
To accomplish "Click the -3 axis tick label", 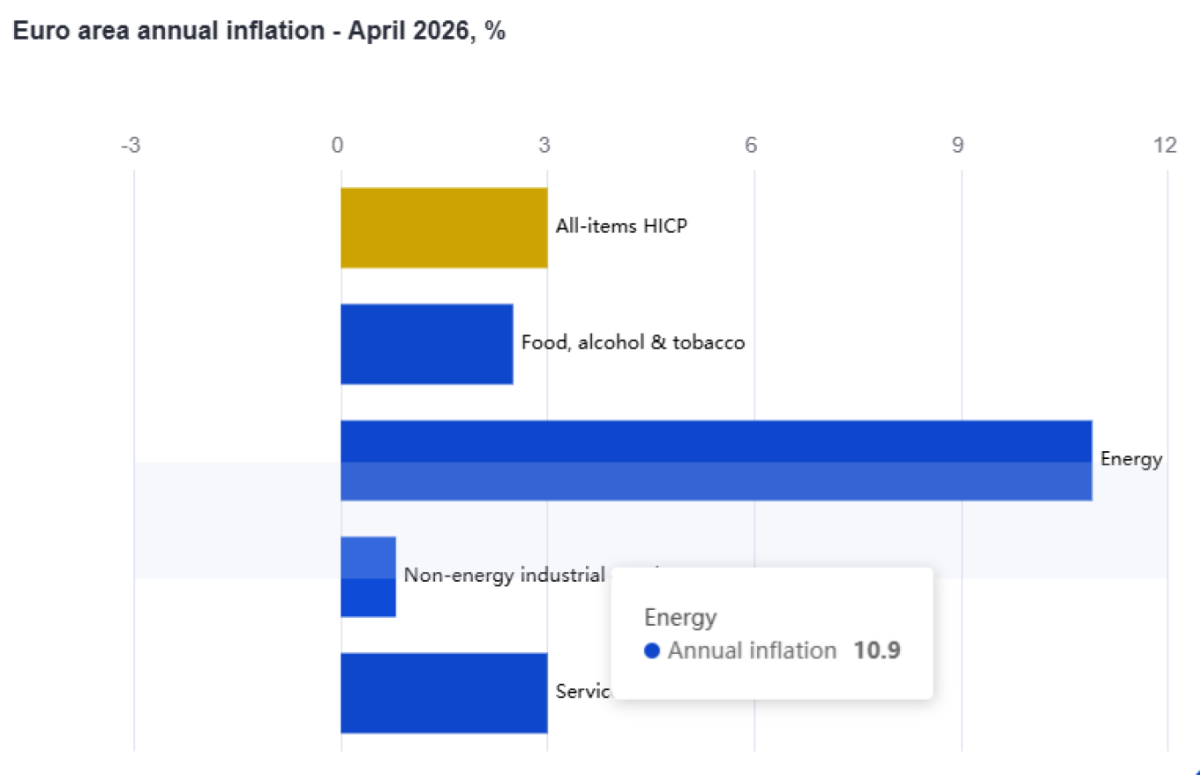I will 130,146.
